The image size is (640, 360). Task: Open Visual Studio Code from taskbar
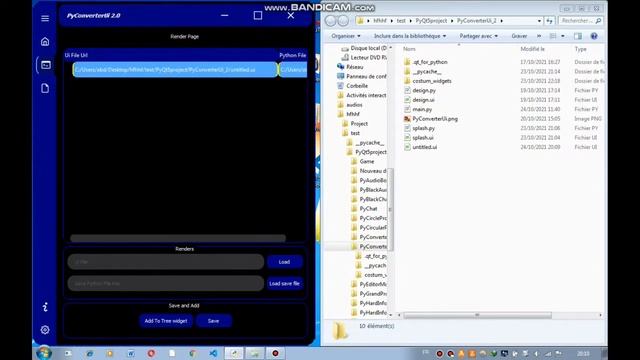(x=213, y=353)
